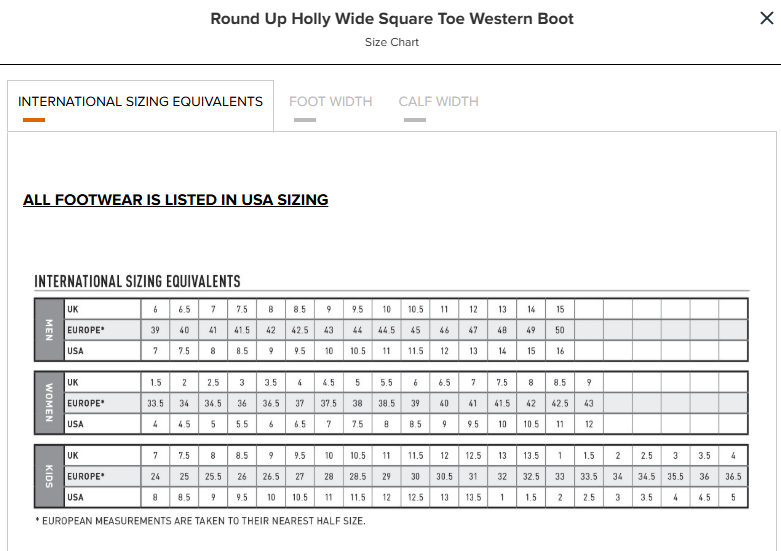Switch to the Foot Width tab
The width and height of the screenshot is (781, 551).
click(331, 102)
